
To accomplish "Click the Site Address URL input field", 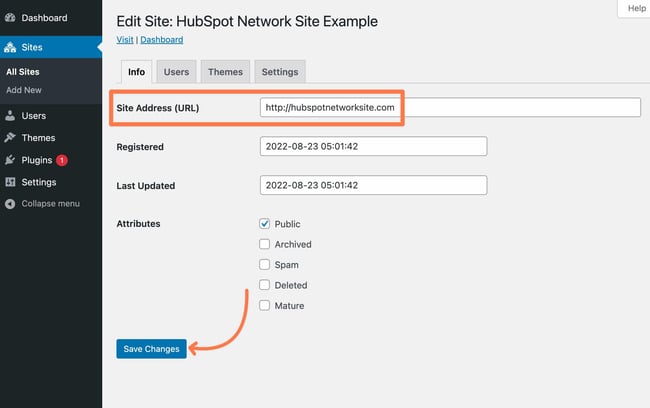I will pos(450,107).
